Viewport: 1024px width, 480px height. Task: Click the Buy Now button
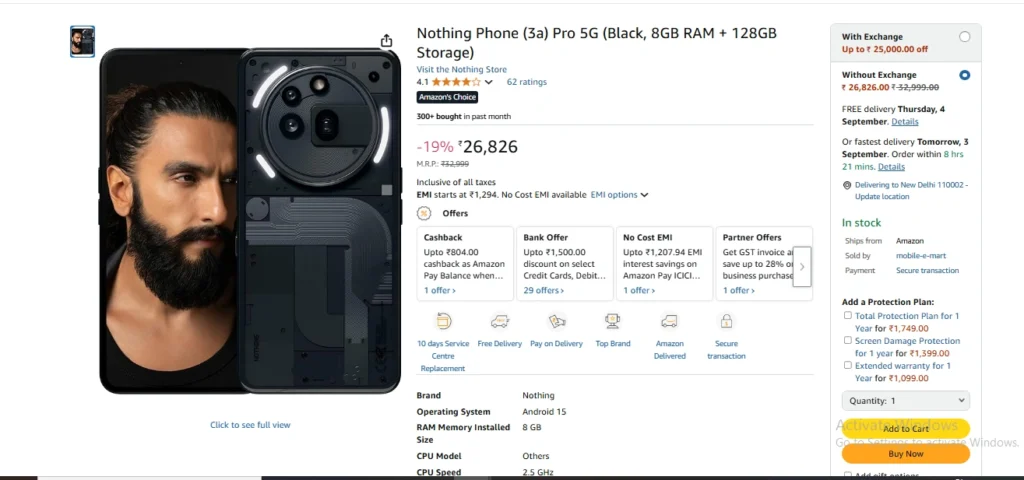point(905,454)
